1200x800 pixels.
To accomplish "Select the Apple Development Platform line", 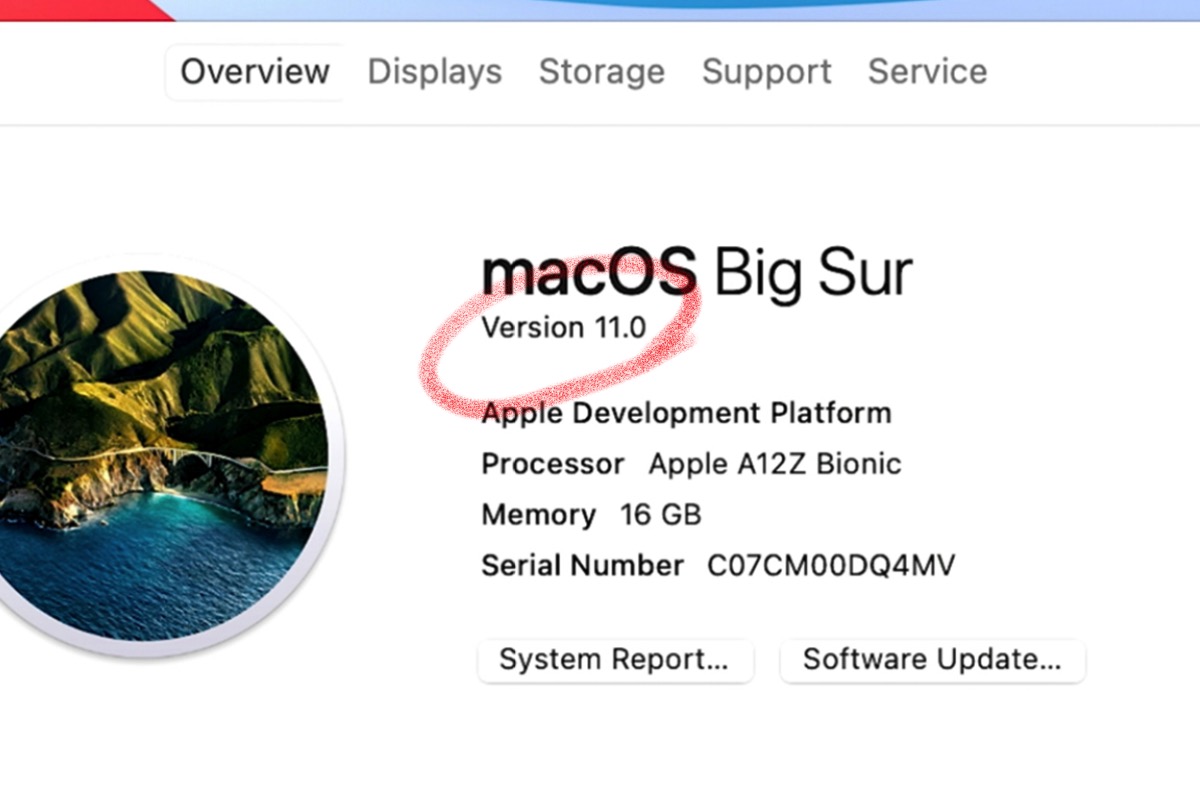I will [x=686, y=413].
